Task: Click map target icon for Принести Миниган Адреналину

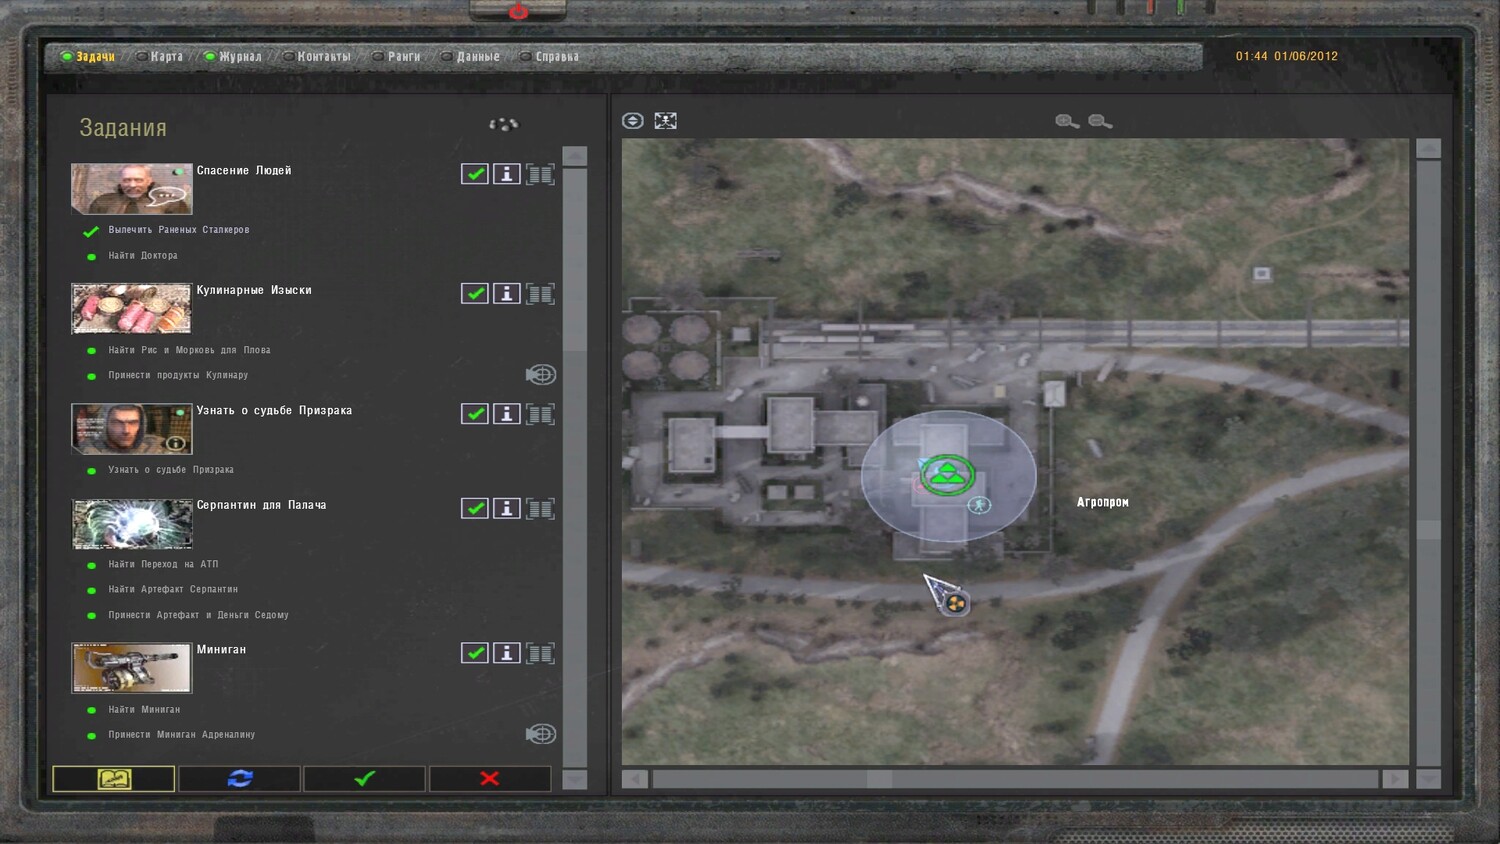Action: [x=540, y=734]
